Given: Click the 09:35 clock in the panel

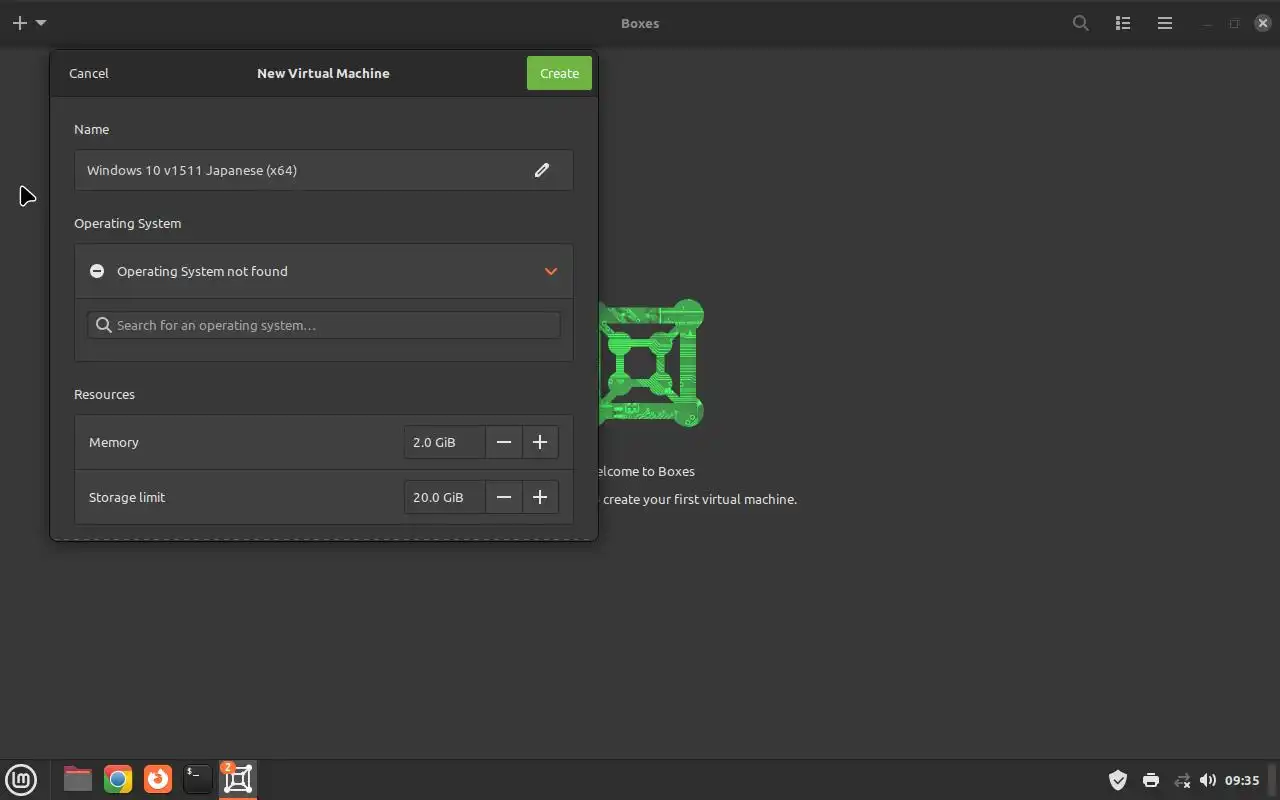Looking at the screenshot, I should click(x=1242, y=780).
